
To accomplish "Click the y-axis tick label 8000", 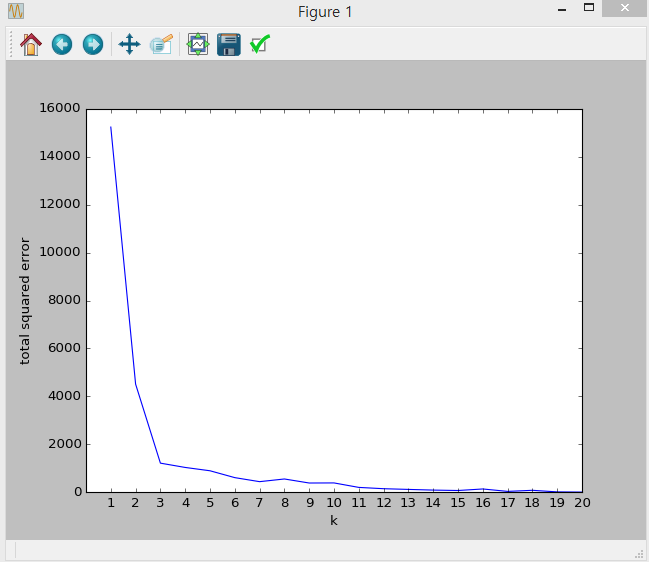I will pyautogui.click(x=64, y=300).
